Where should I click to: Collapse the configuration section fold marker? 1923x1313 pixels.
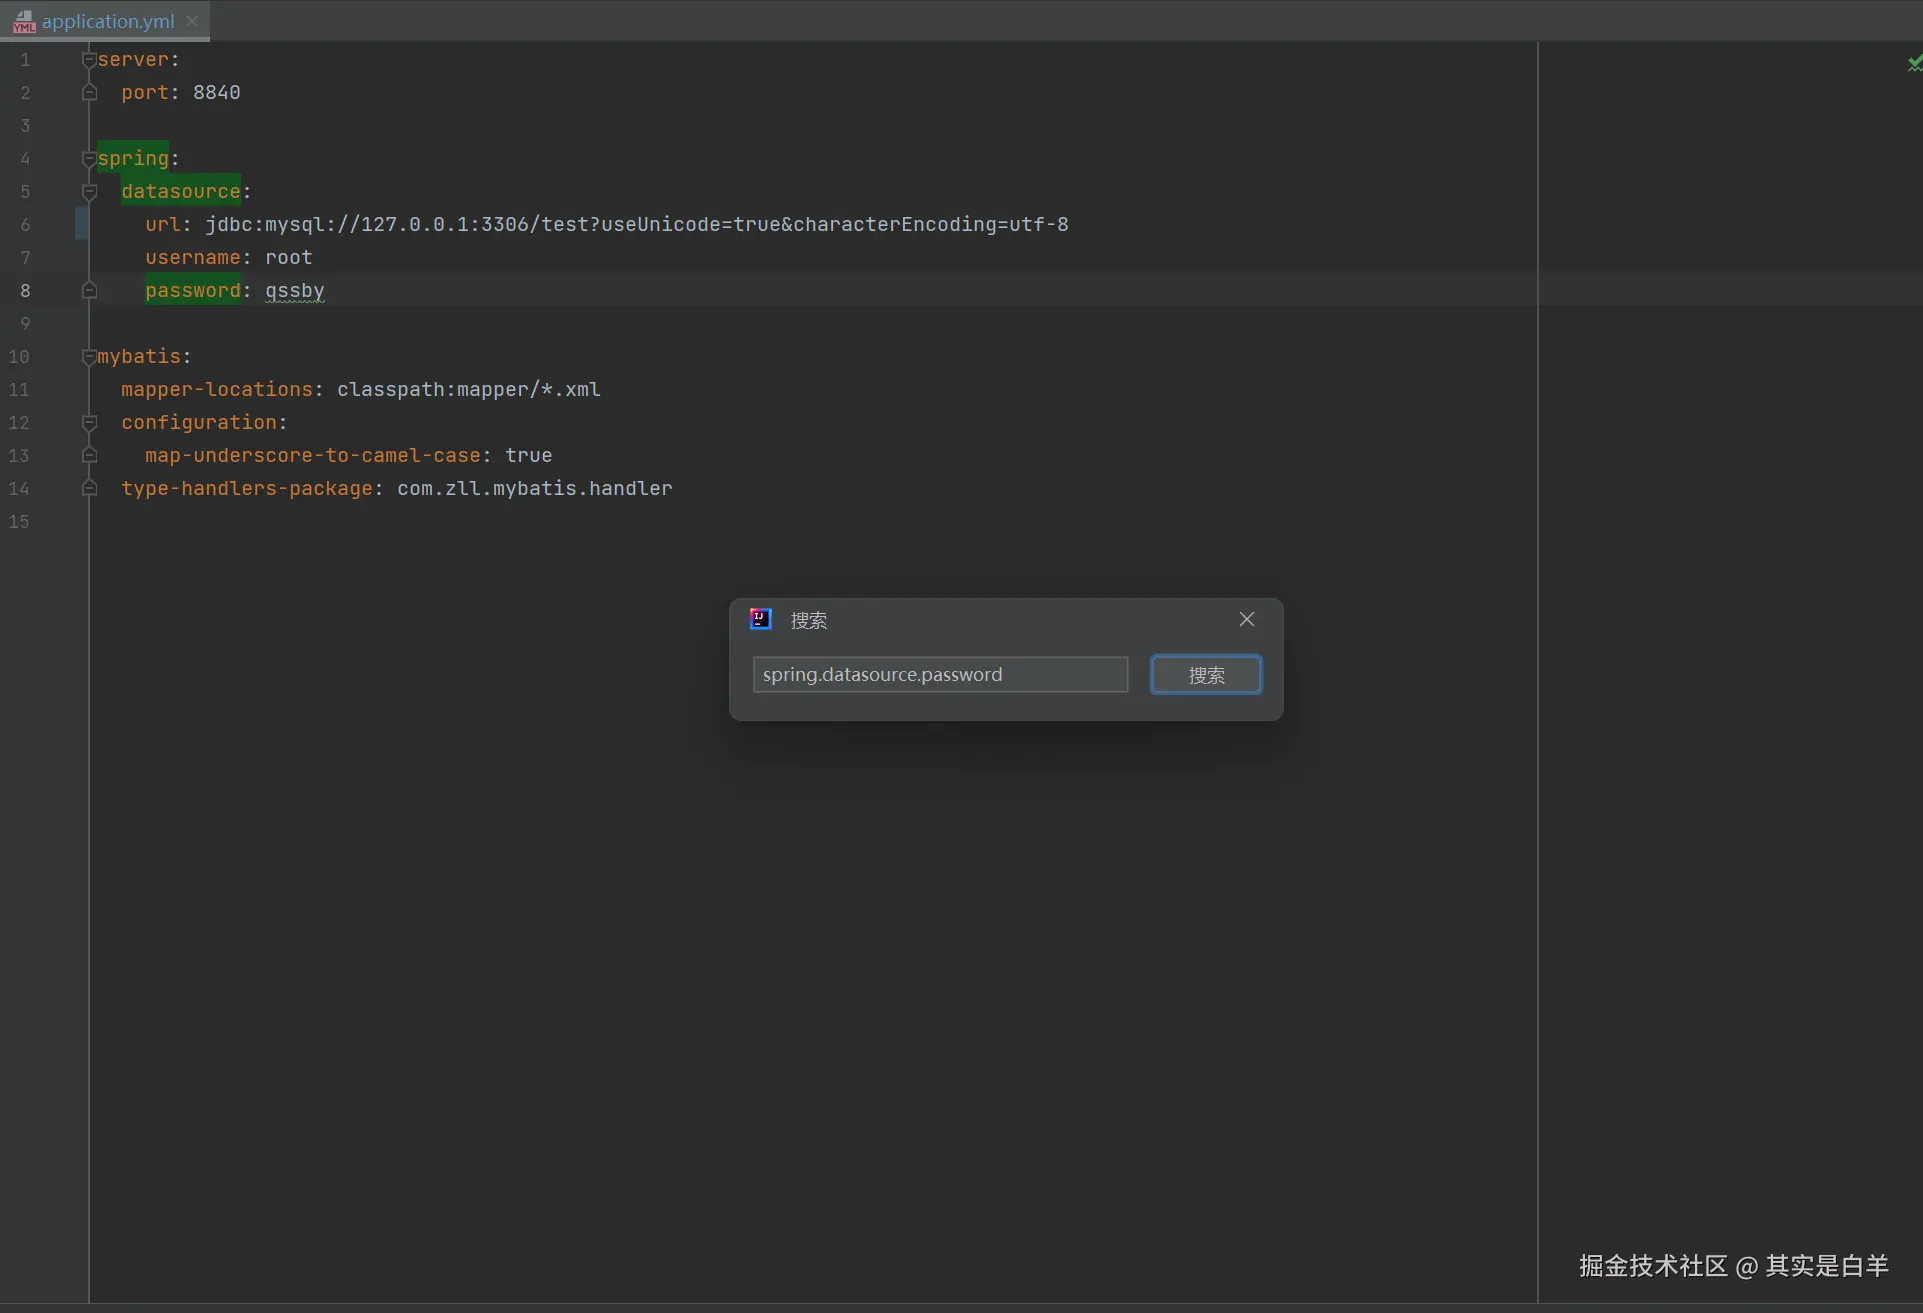(x=89, y=423)
